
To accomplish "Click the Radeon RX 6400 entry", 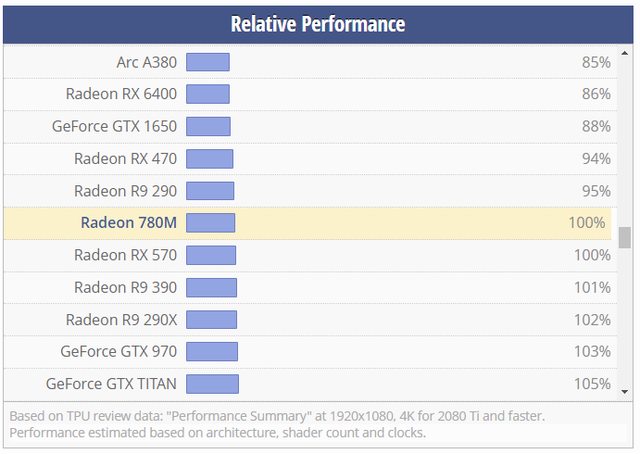I will tap(121, 94).
